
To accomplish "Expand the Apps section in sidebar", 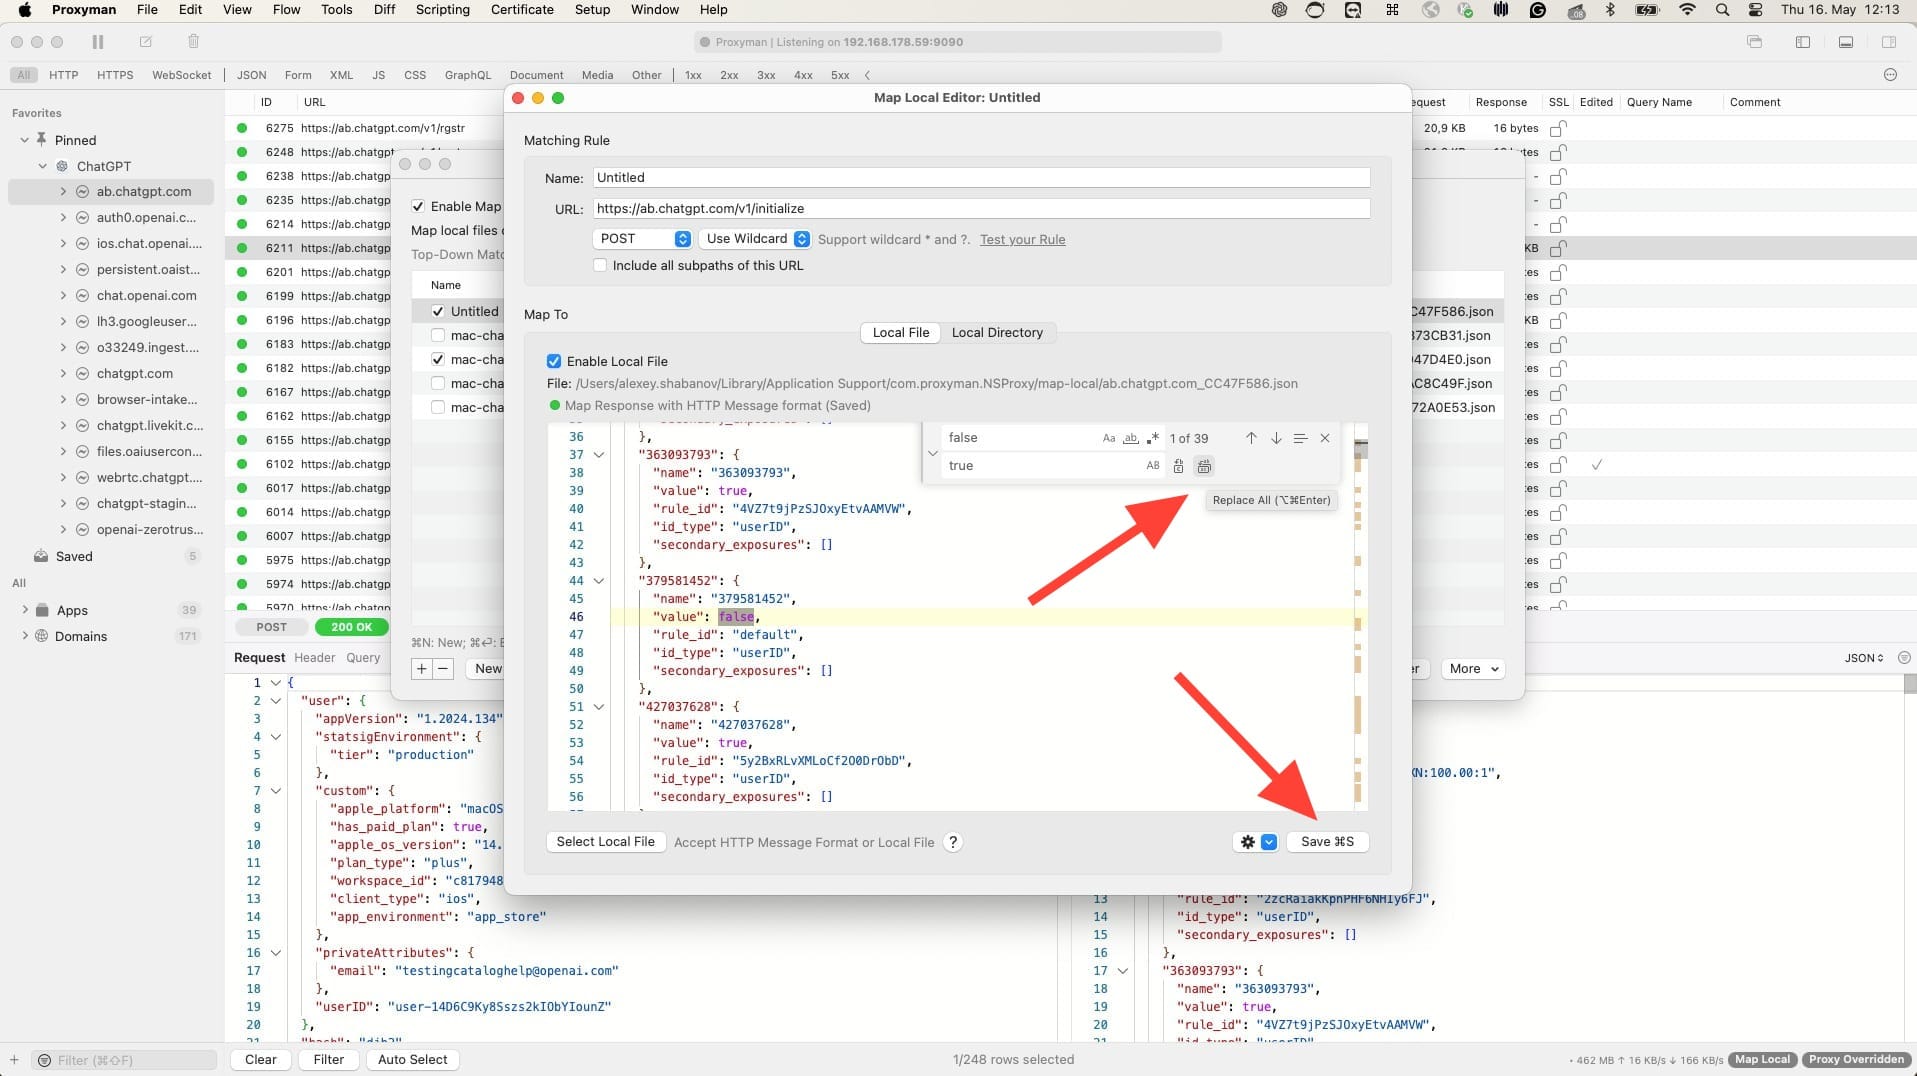I will click(25, 610).
